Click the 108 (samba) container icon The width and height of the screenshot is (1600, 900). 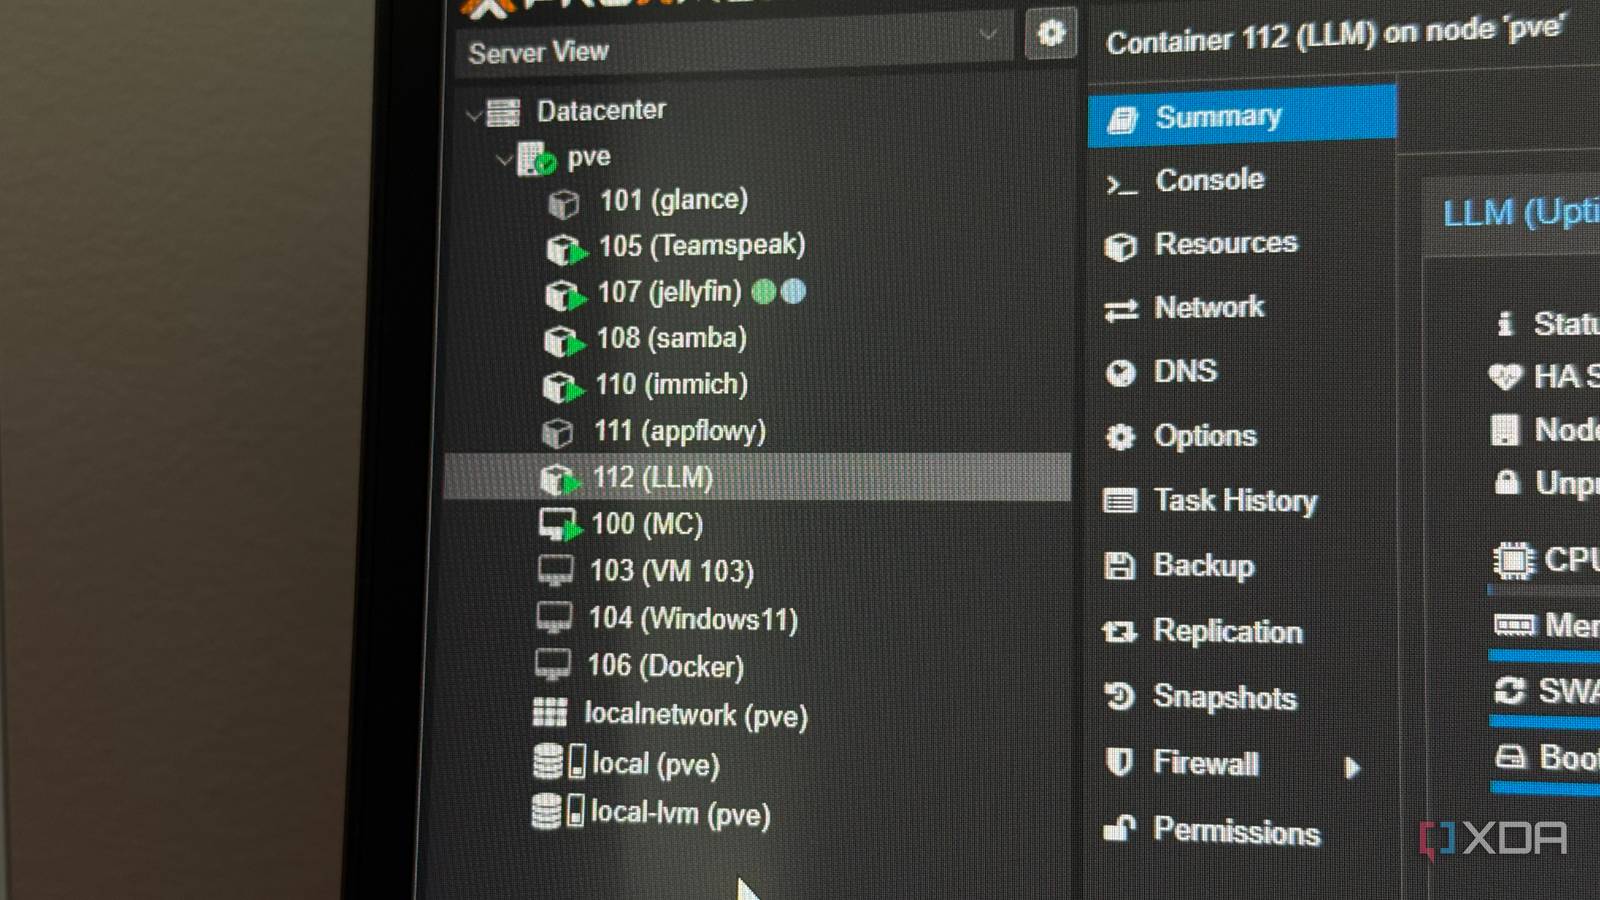pyautogui.click(x=563, y=341)
